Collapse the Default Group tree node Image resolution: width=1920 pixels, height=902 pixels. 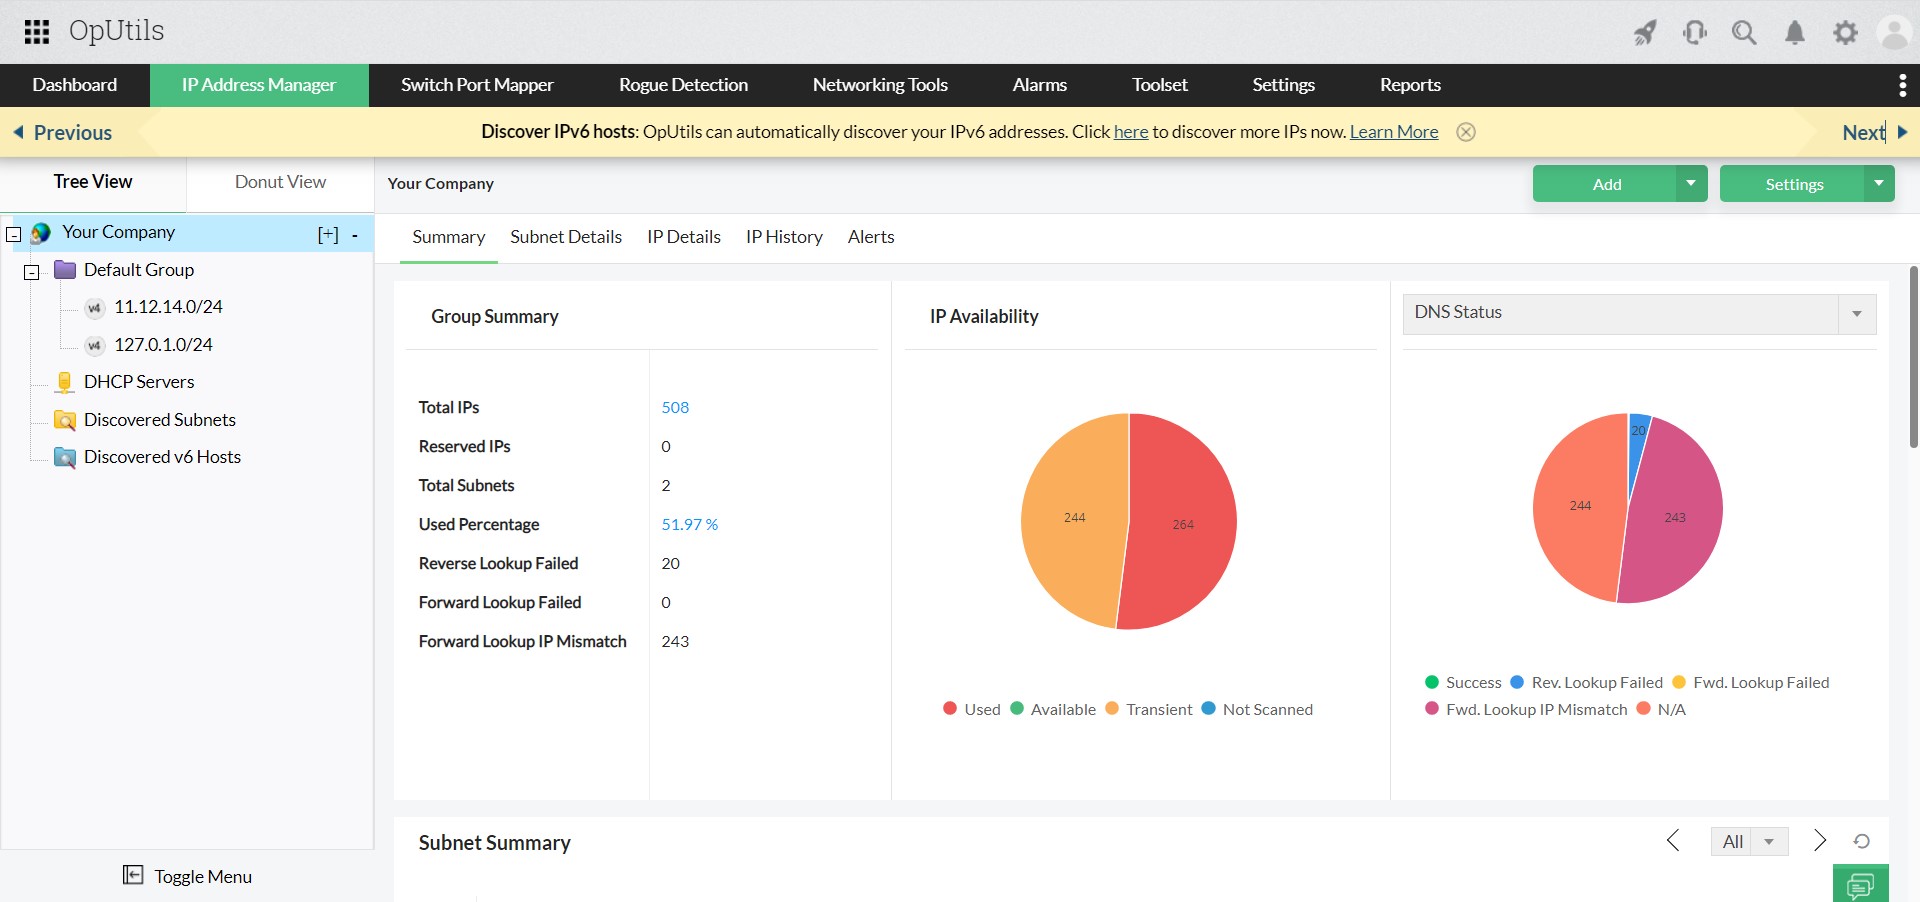31,272
